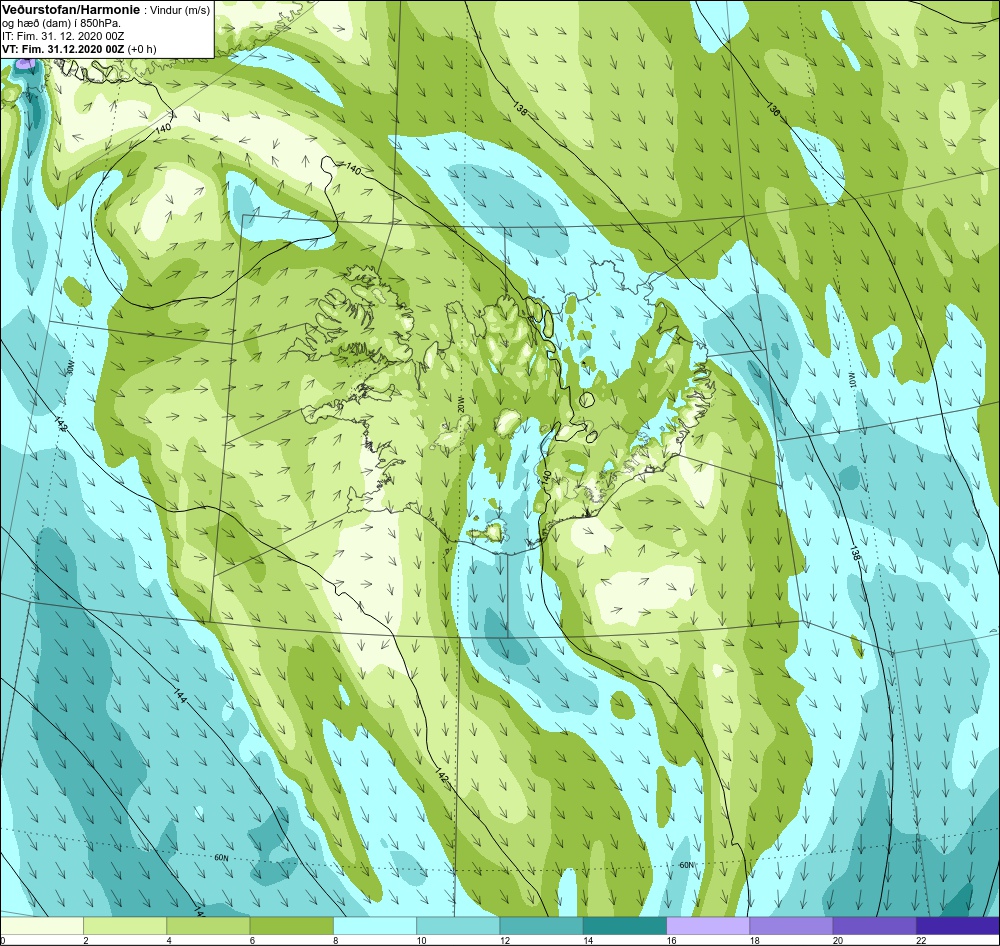The image size is (1000, 946).
Task: Click the Veðurstofan/Harmonie title text
Action: 69,10
